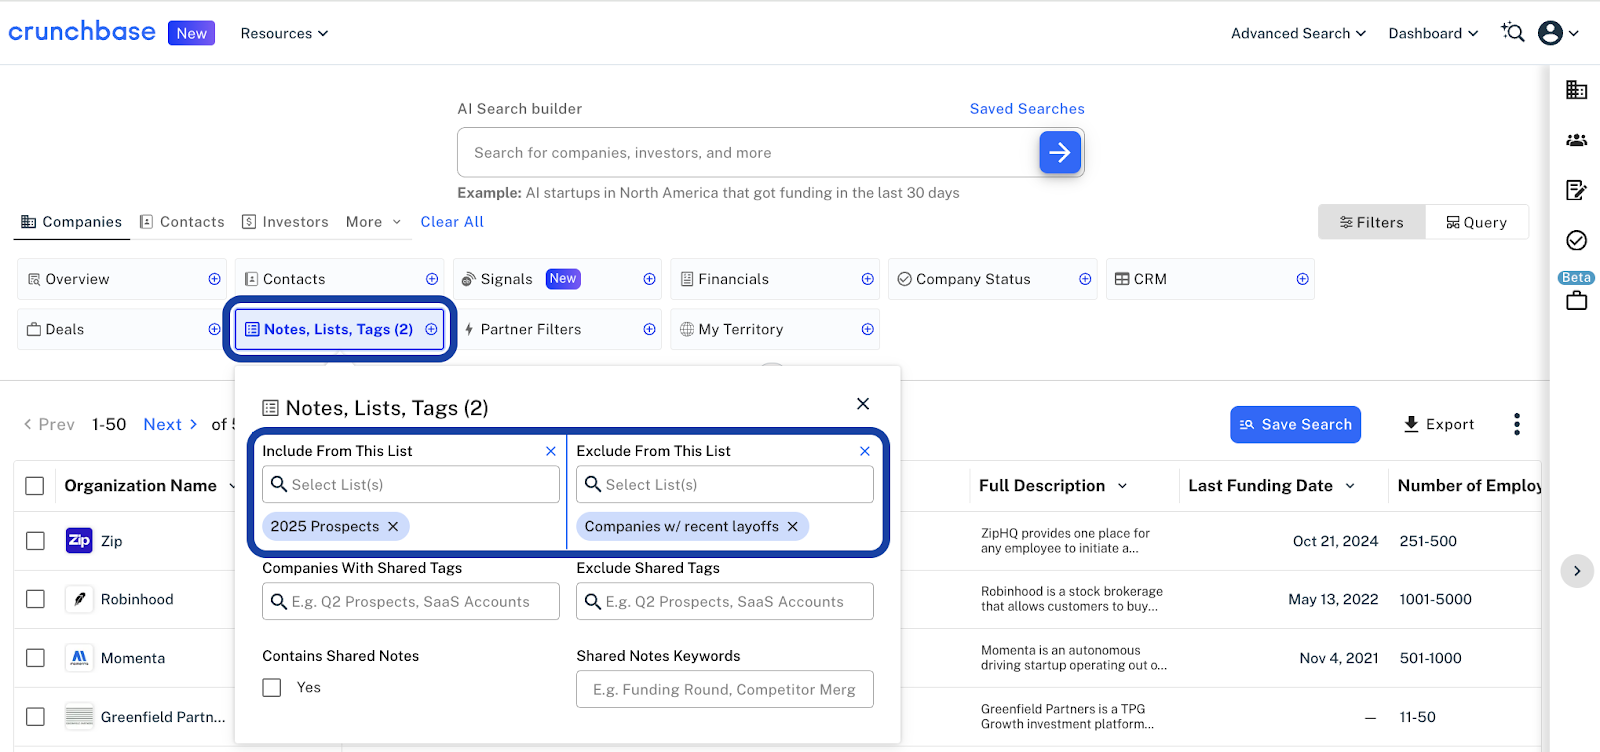Image resolution: width=1600 pixels, height=752 pixels.
Task: Select the Momenta row checkbox
Action: click(35, 658)
